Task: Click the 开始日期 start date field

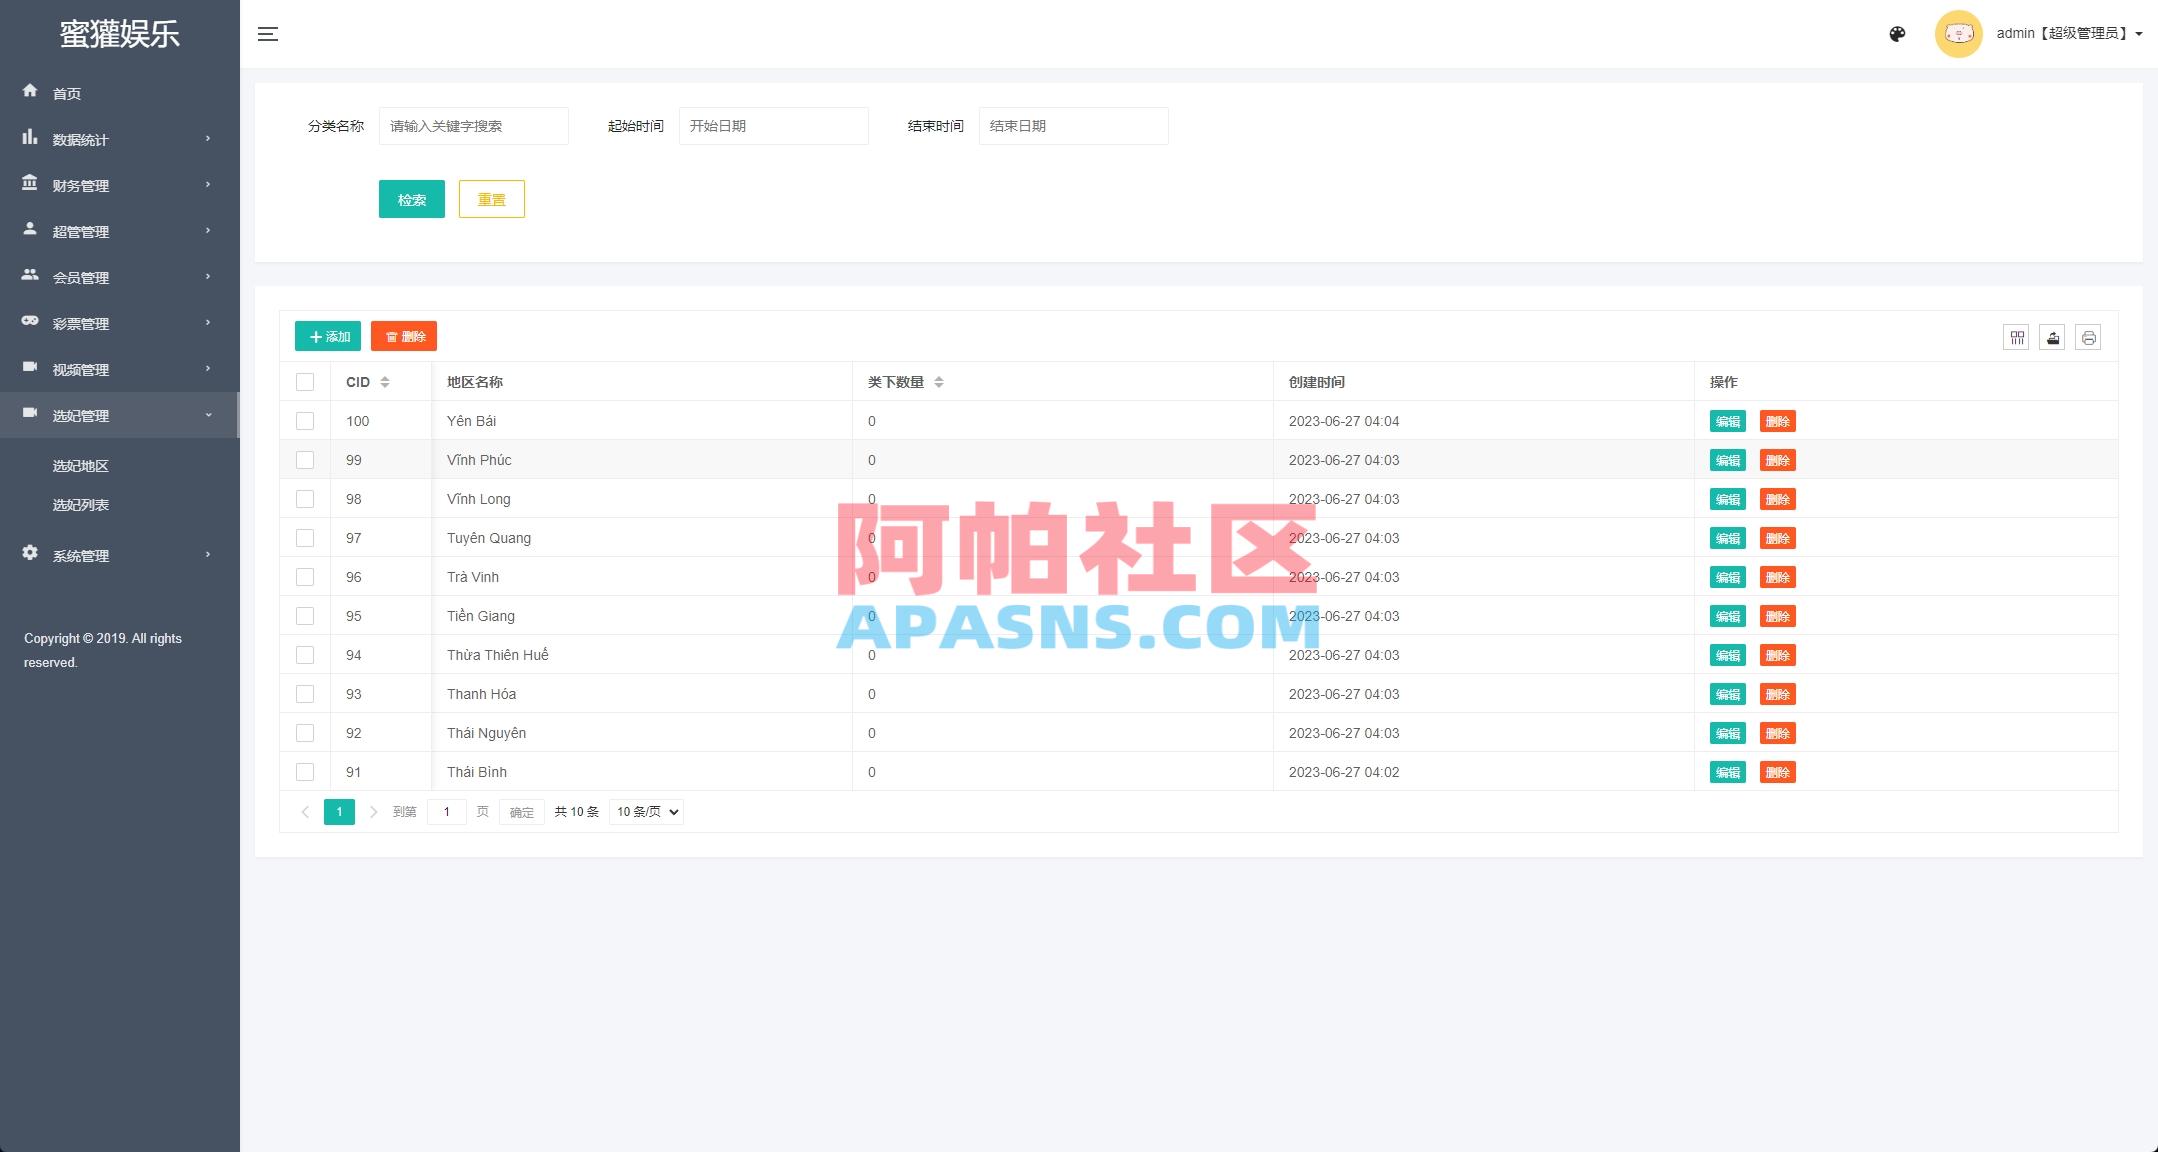Action: pos(773,125)
